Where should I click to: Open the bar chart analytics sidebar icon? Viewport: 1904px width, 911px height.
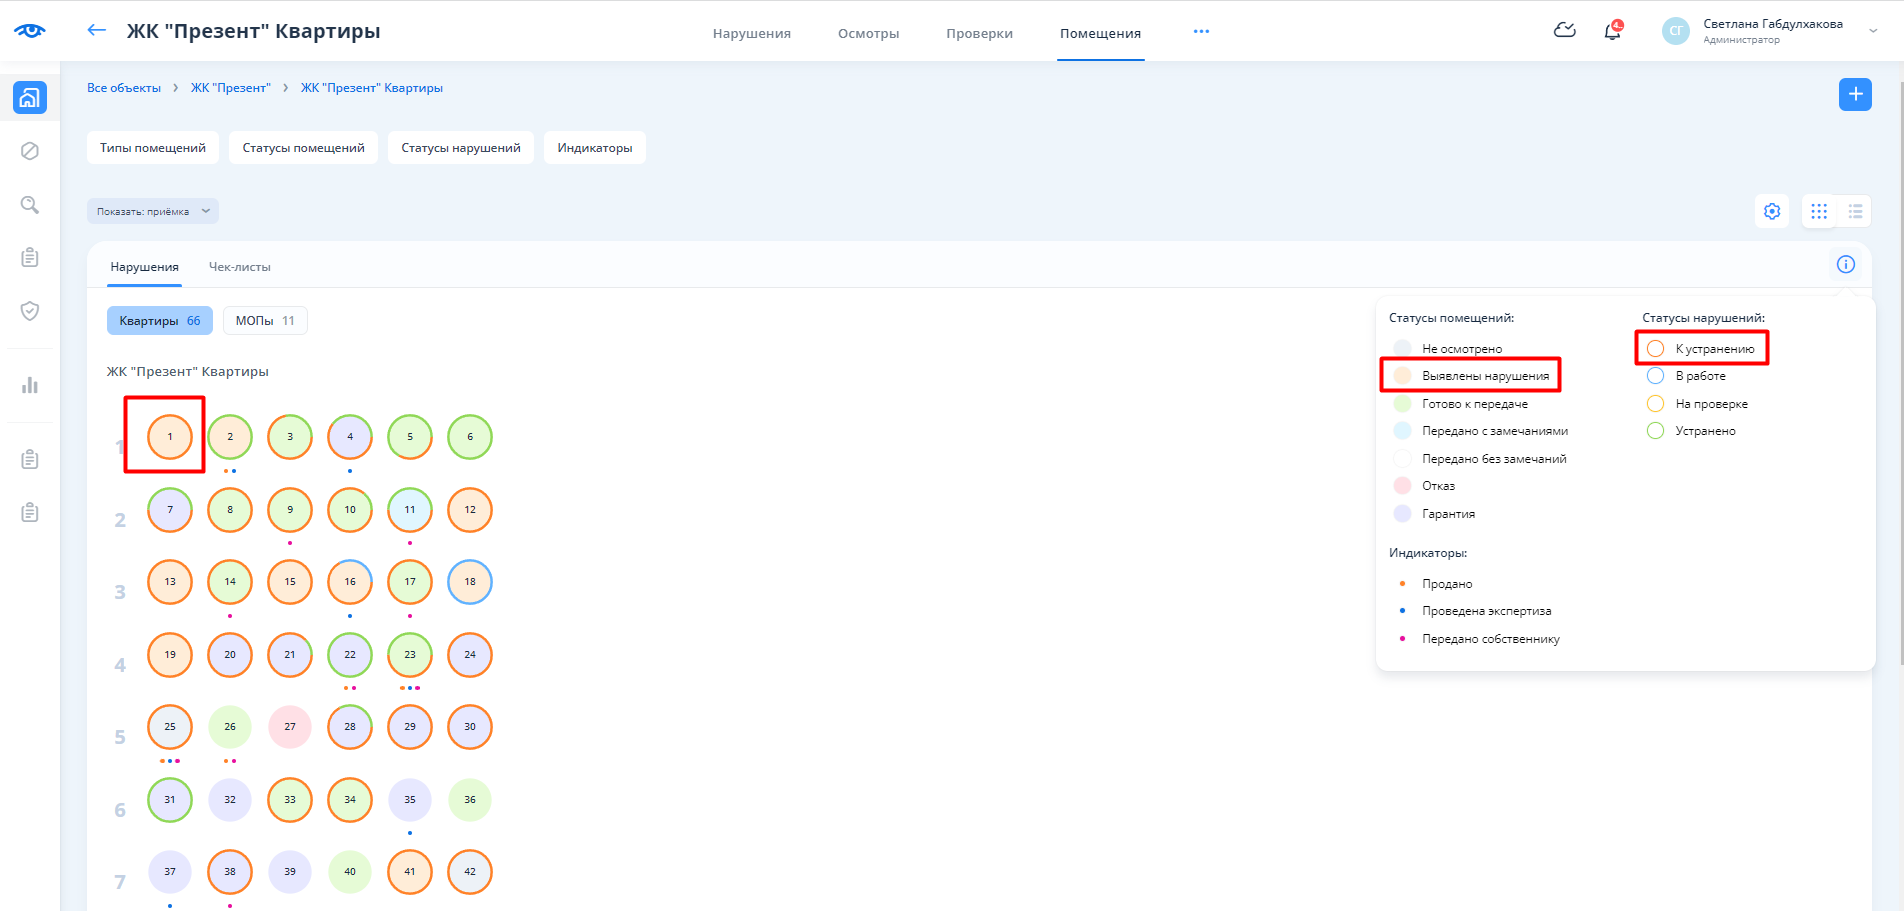(30, 385)
